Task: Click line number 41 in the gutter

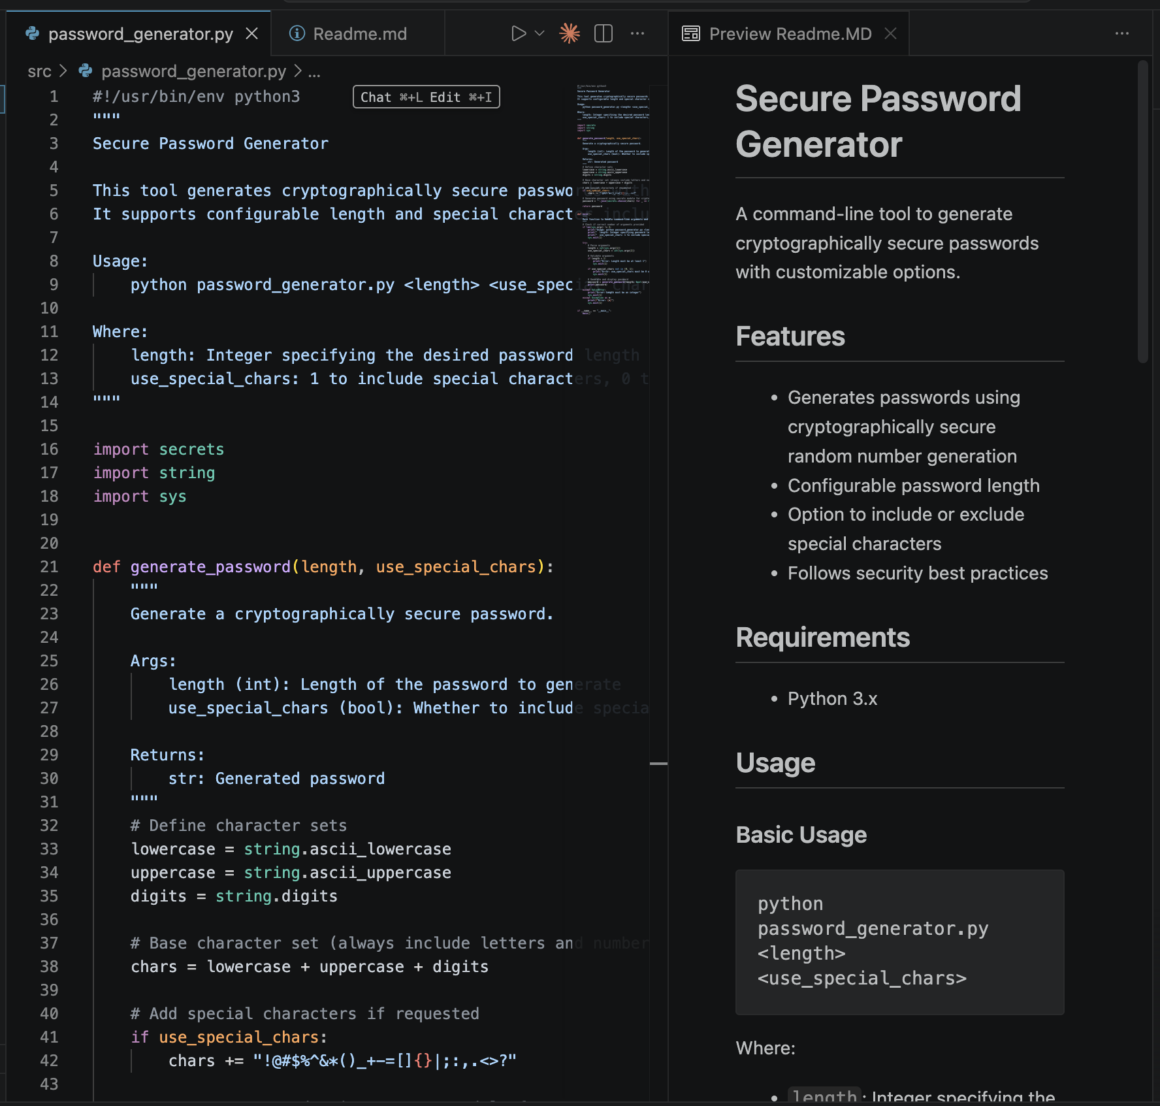Action: coord(49,1038)
